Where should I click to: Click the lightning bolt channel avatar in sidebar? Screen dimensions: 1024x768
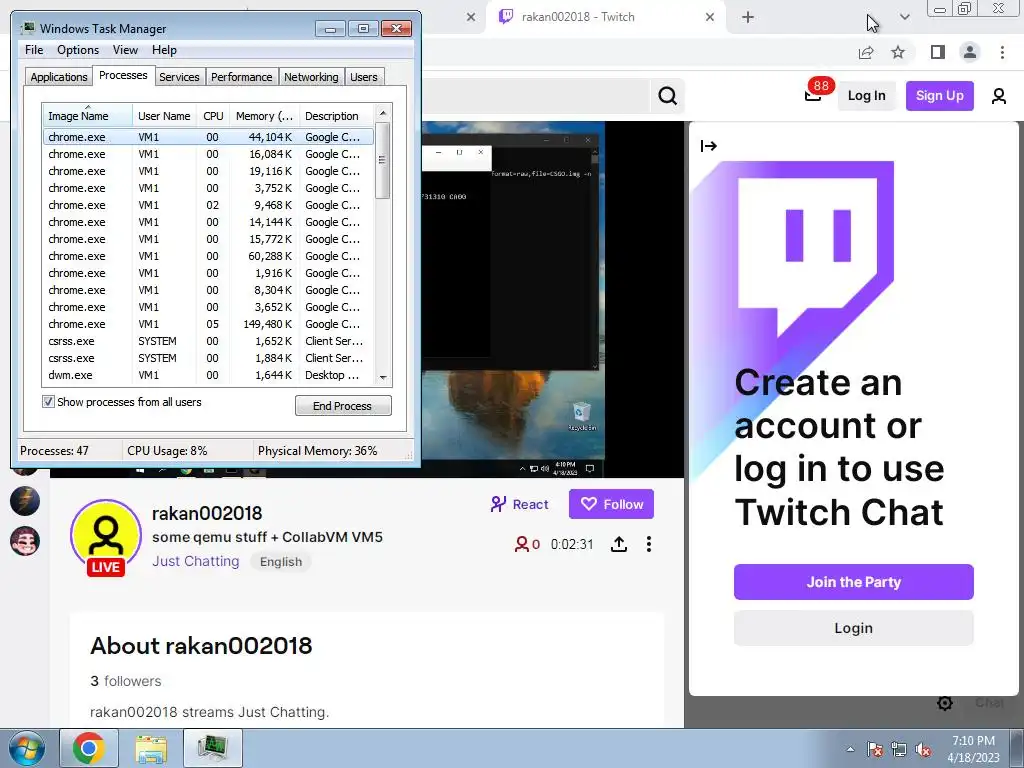[x=25, y=501]
